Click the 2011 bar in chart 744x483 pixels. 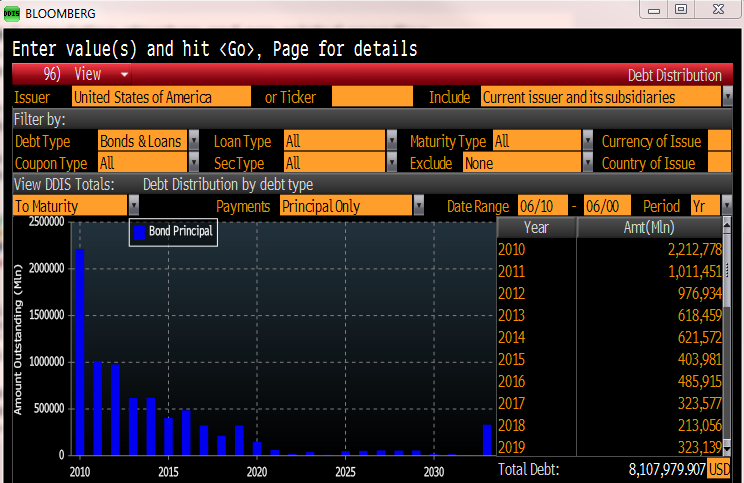(98, 408)
